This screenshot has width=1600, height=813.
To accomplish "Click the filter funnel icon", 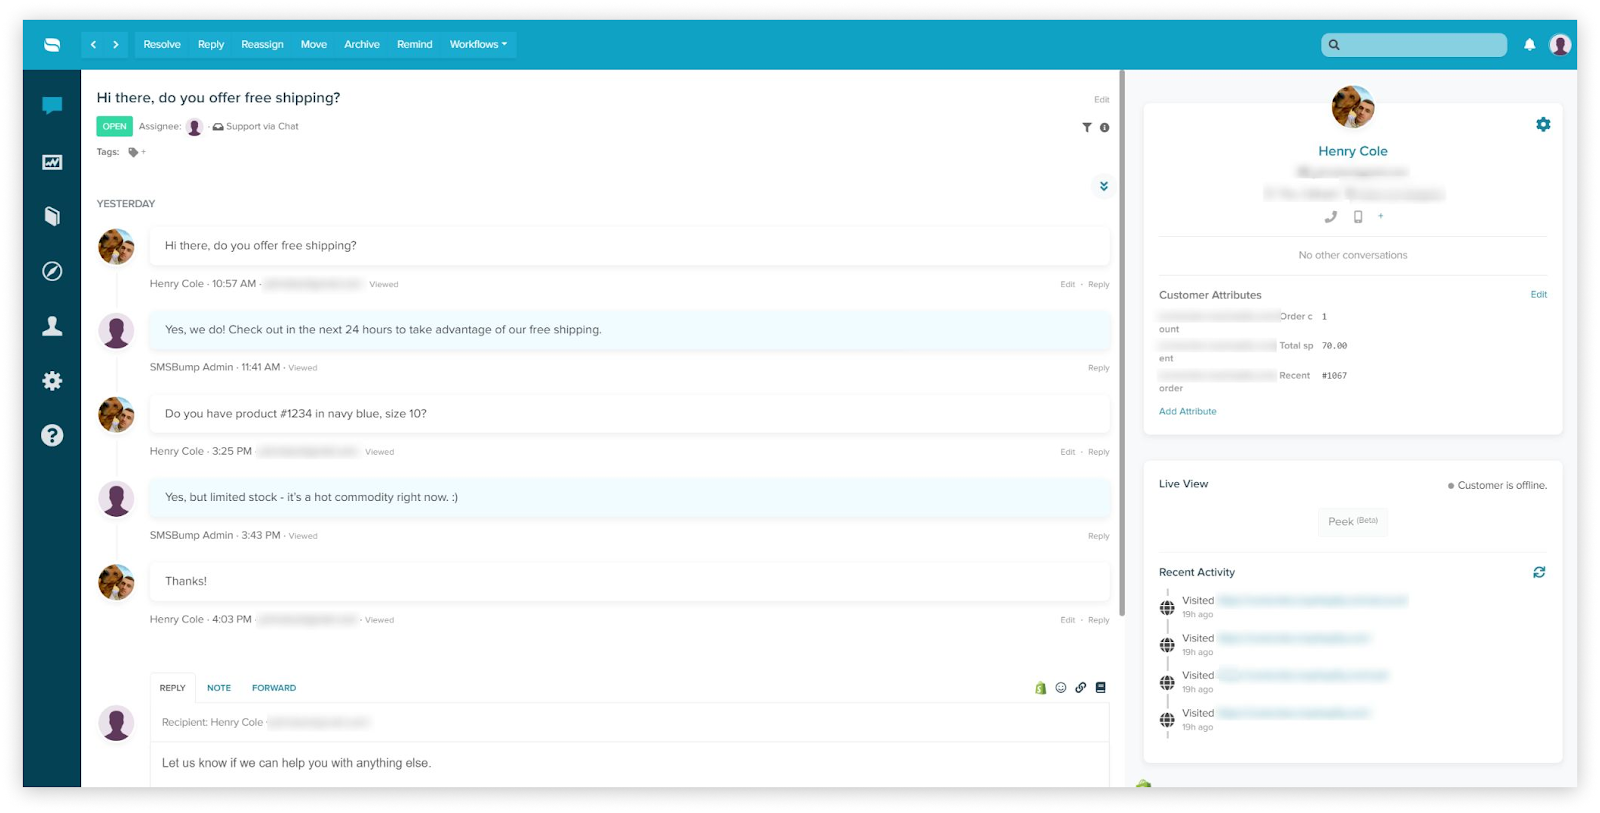I will click(x=1087, y=127).
